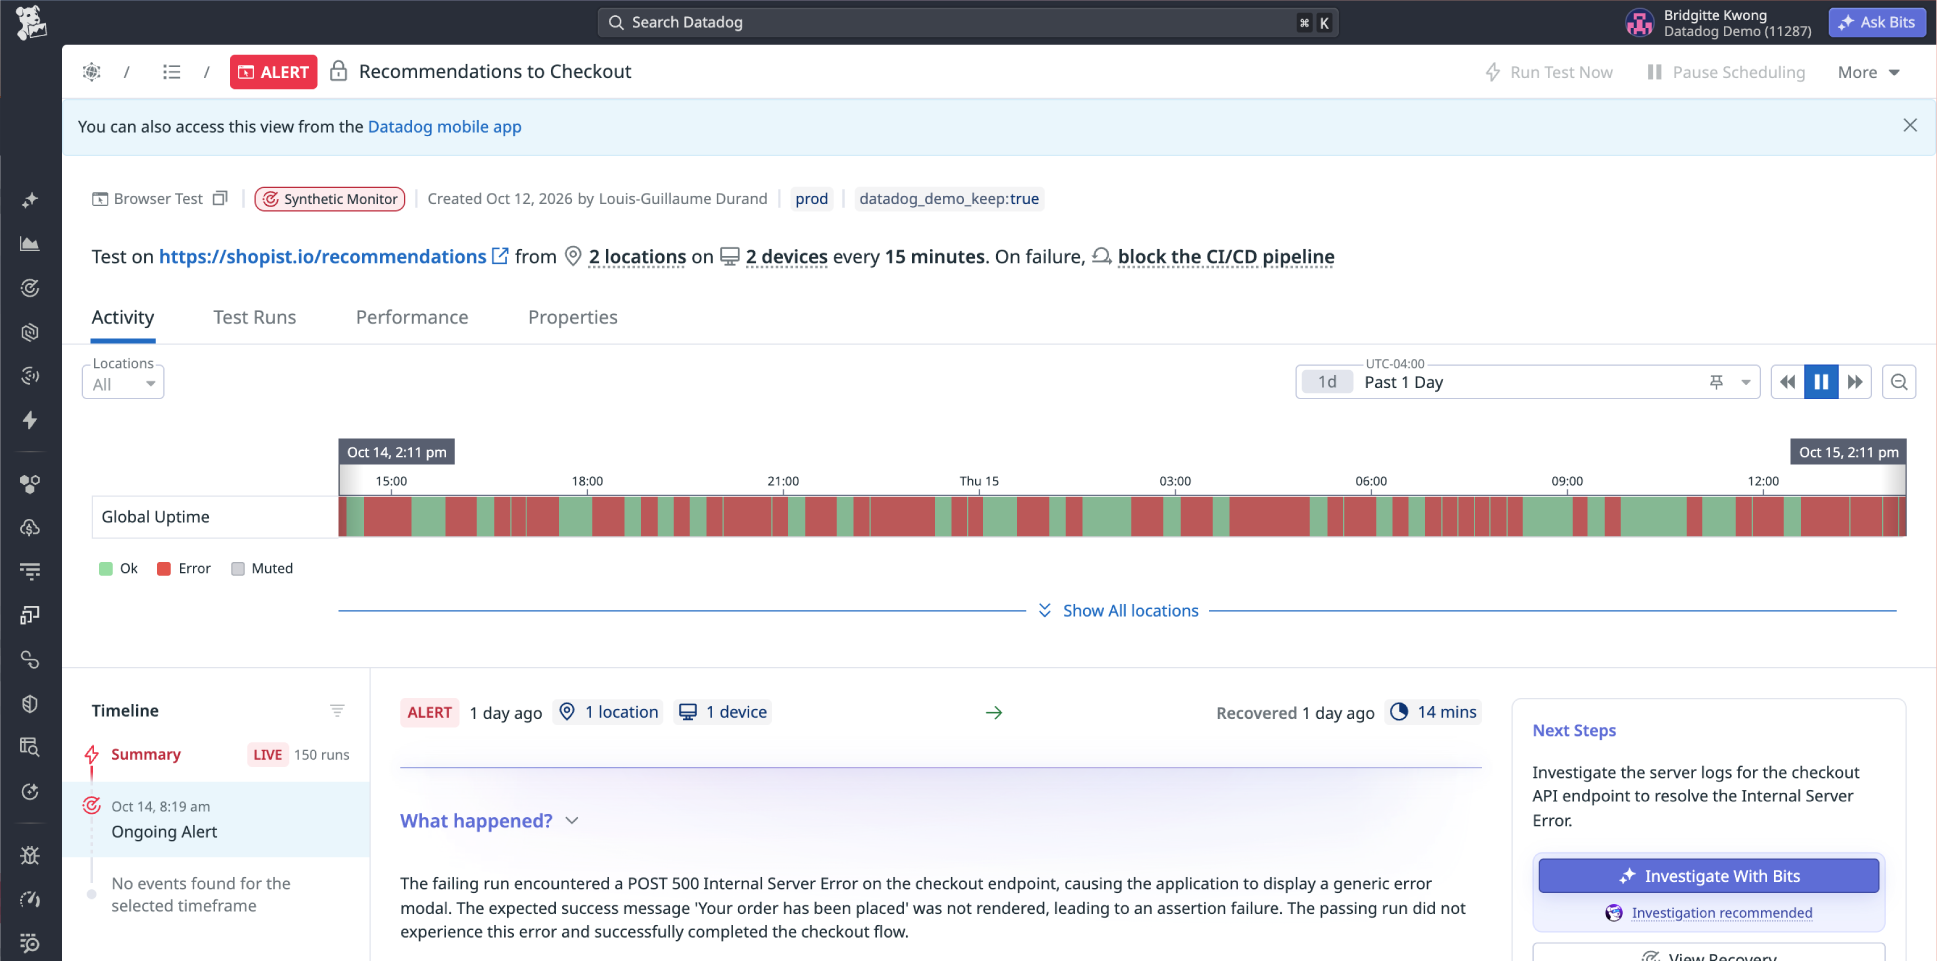Step back in time with rewind button

1787,382
